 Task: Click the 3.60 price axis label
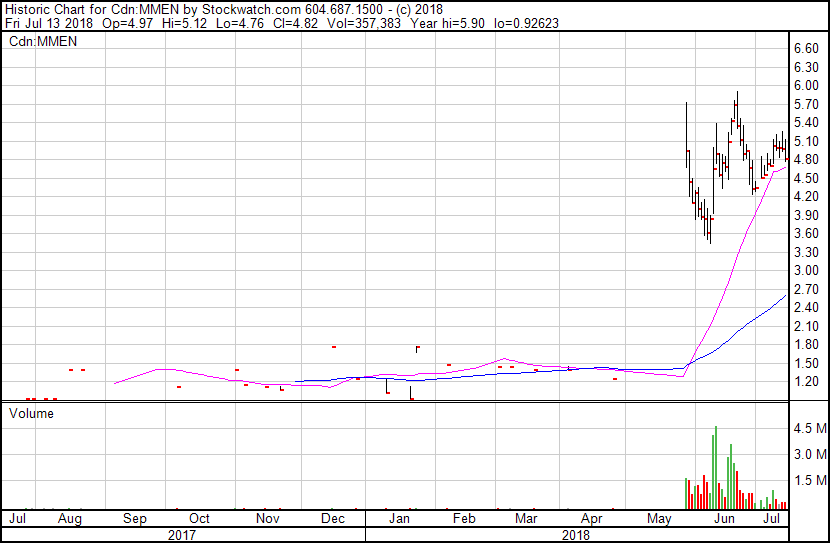(x=806, y=233)
